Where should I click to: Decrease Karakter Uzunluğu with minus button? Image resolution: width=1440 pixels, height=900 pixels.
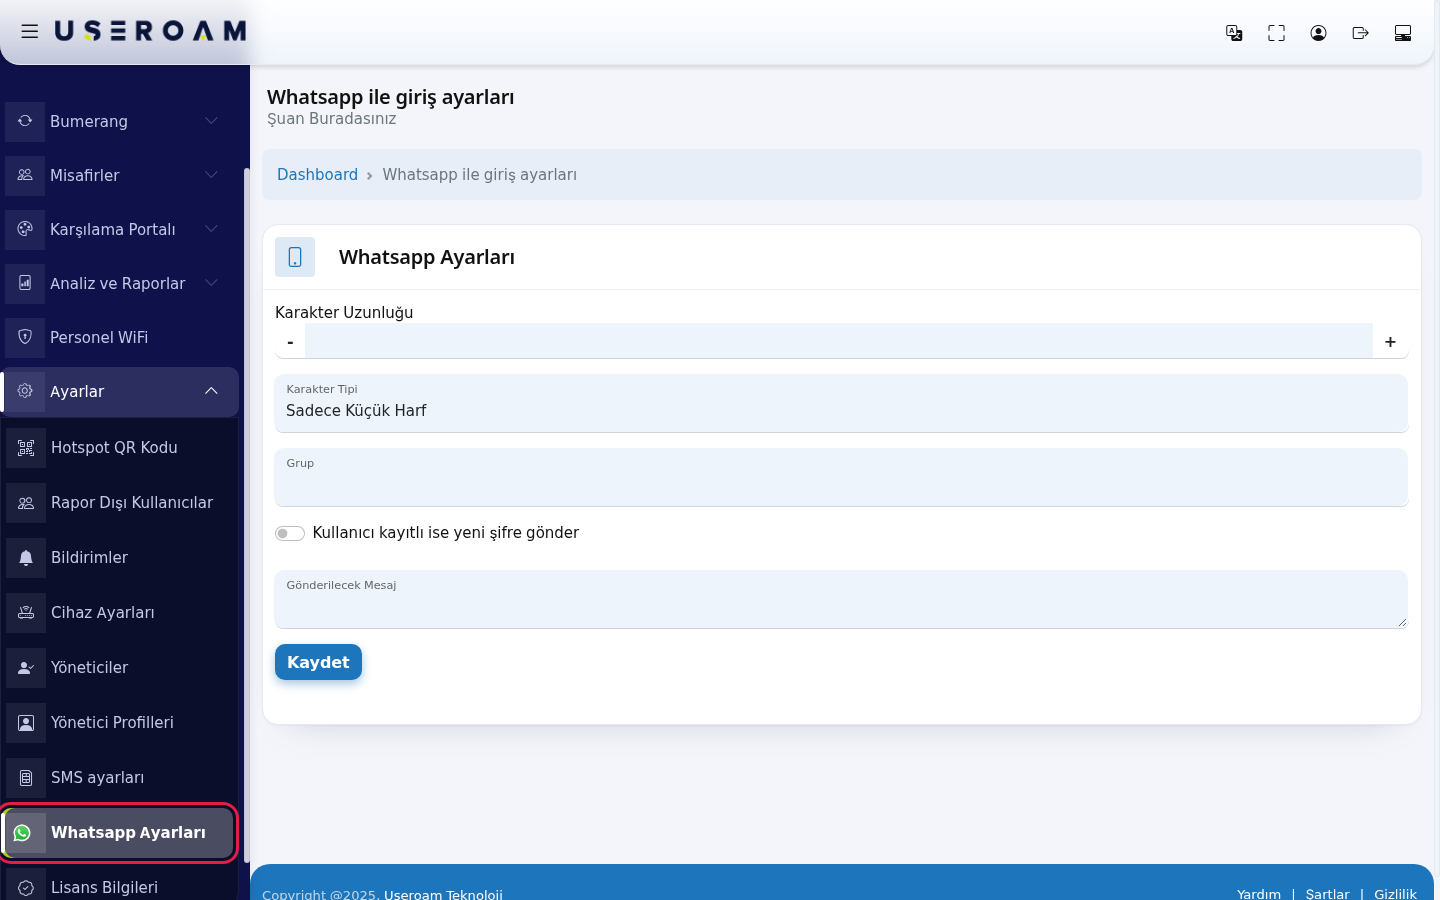coord(290,342)
